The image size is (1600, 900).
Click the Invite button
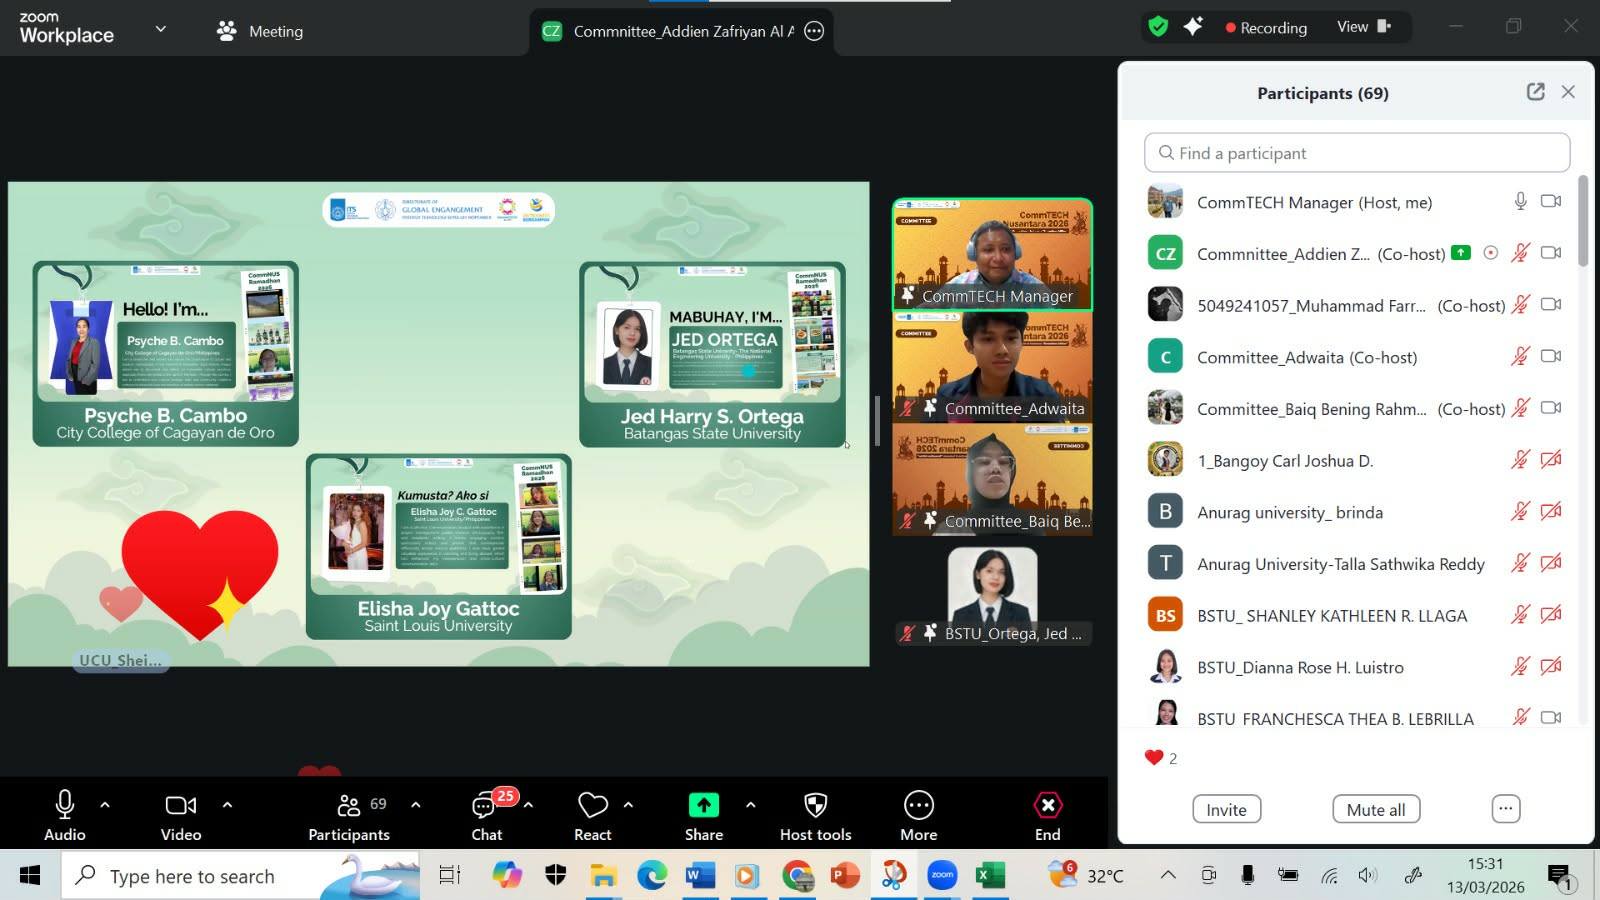1226,810
